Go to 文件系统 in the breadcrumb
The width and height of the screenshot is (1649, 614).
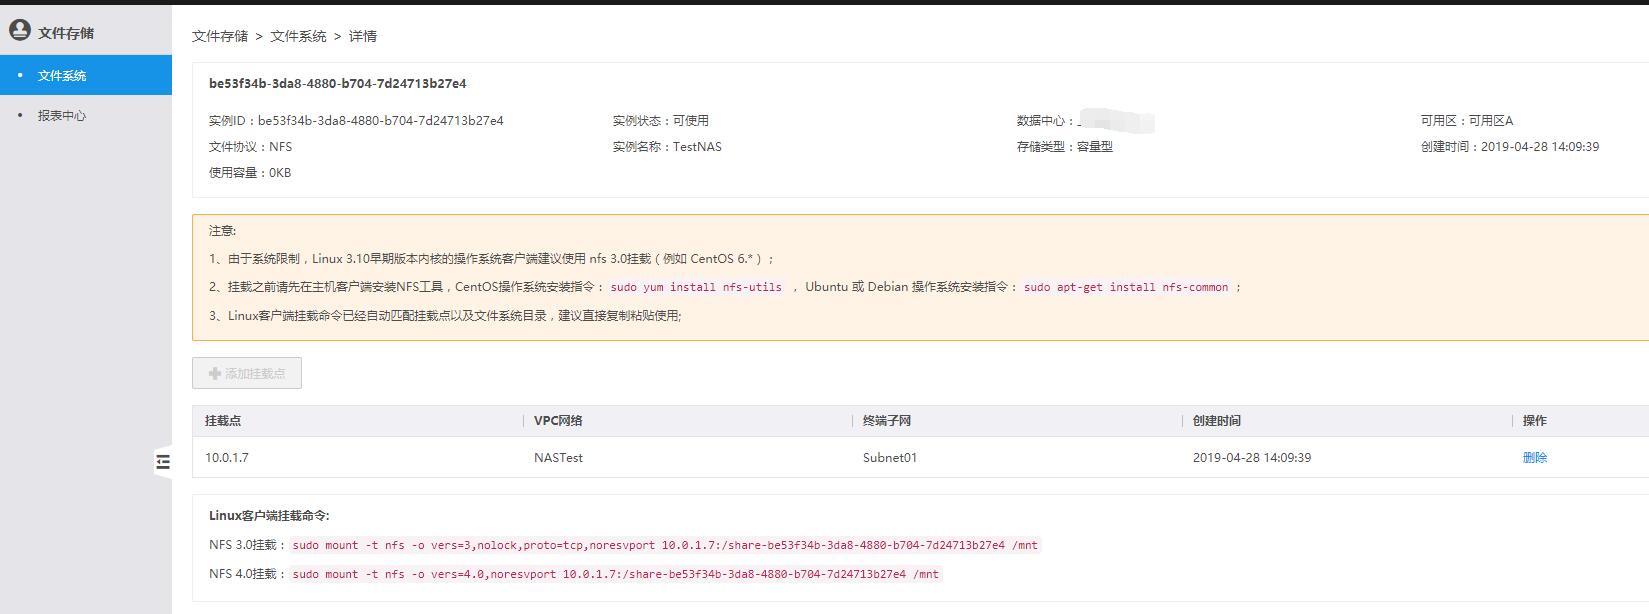tap(298, 36)
